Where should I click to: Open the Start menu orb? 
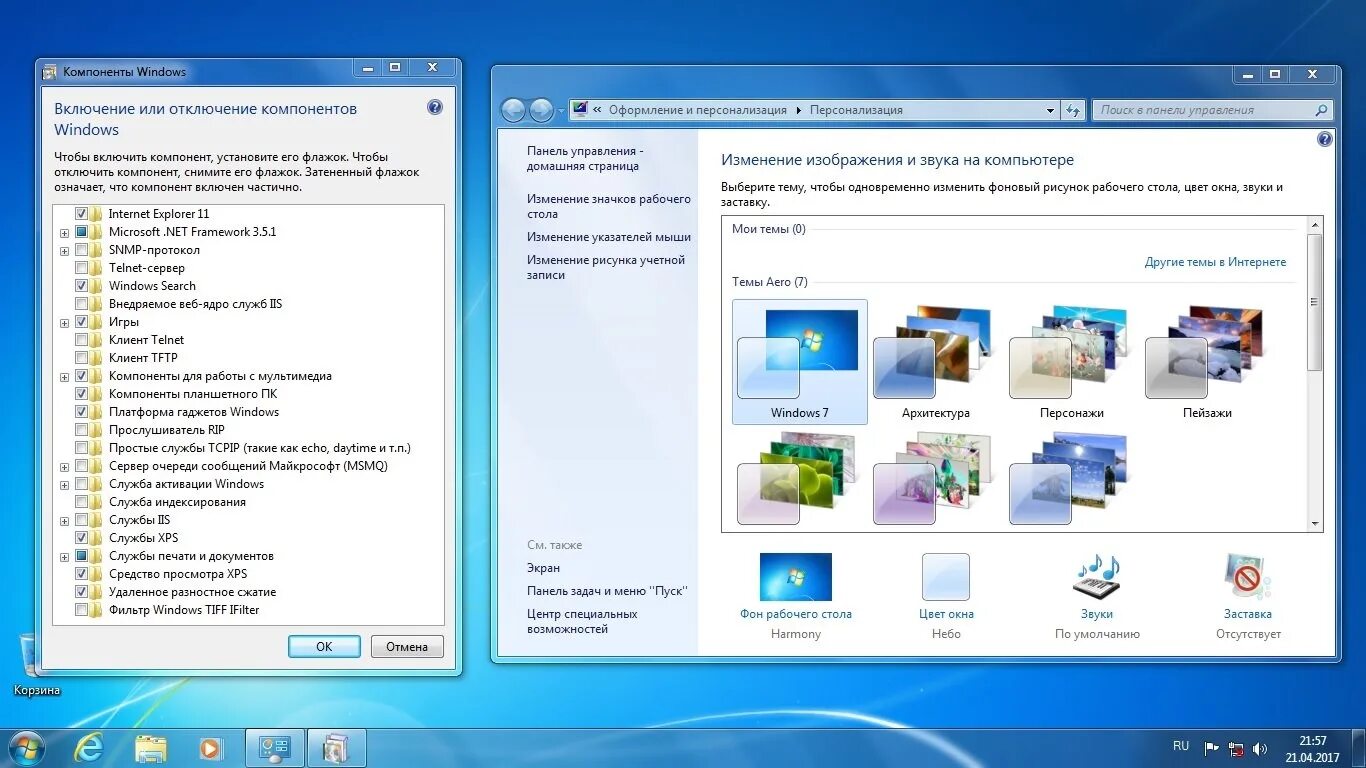(26, 748)
